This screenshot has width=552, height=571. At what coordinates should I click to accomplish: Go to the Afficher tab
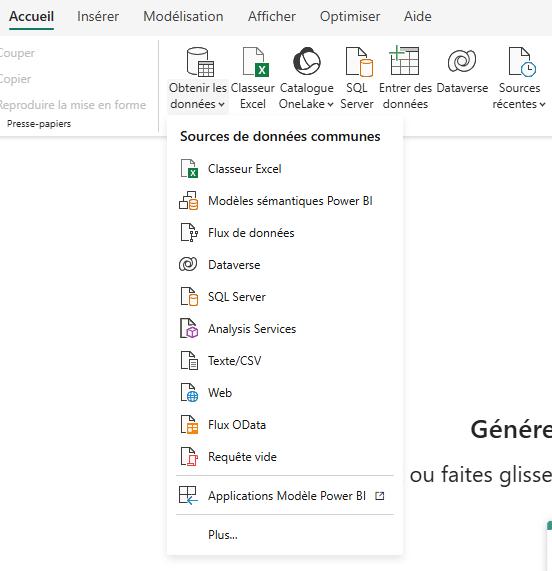click(x=272, y=16)
